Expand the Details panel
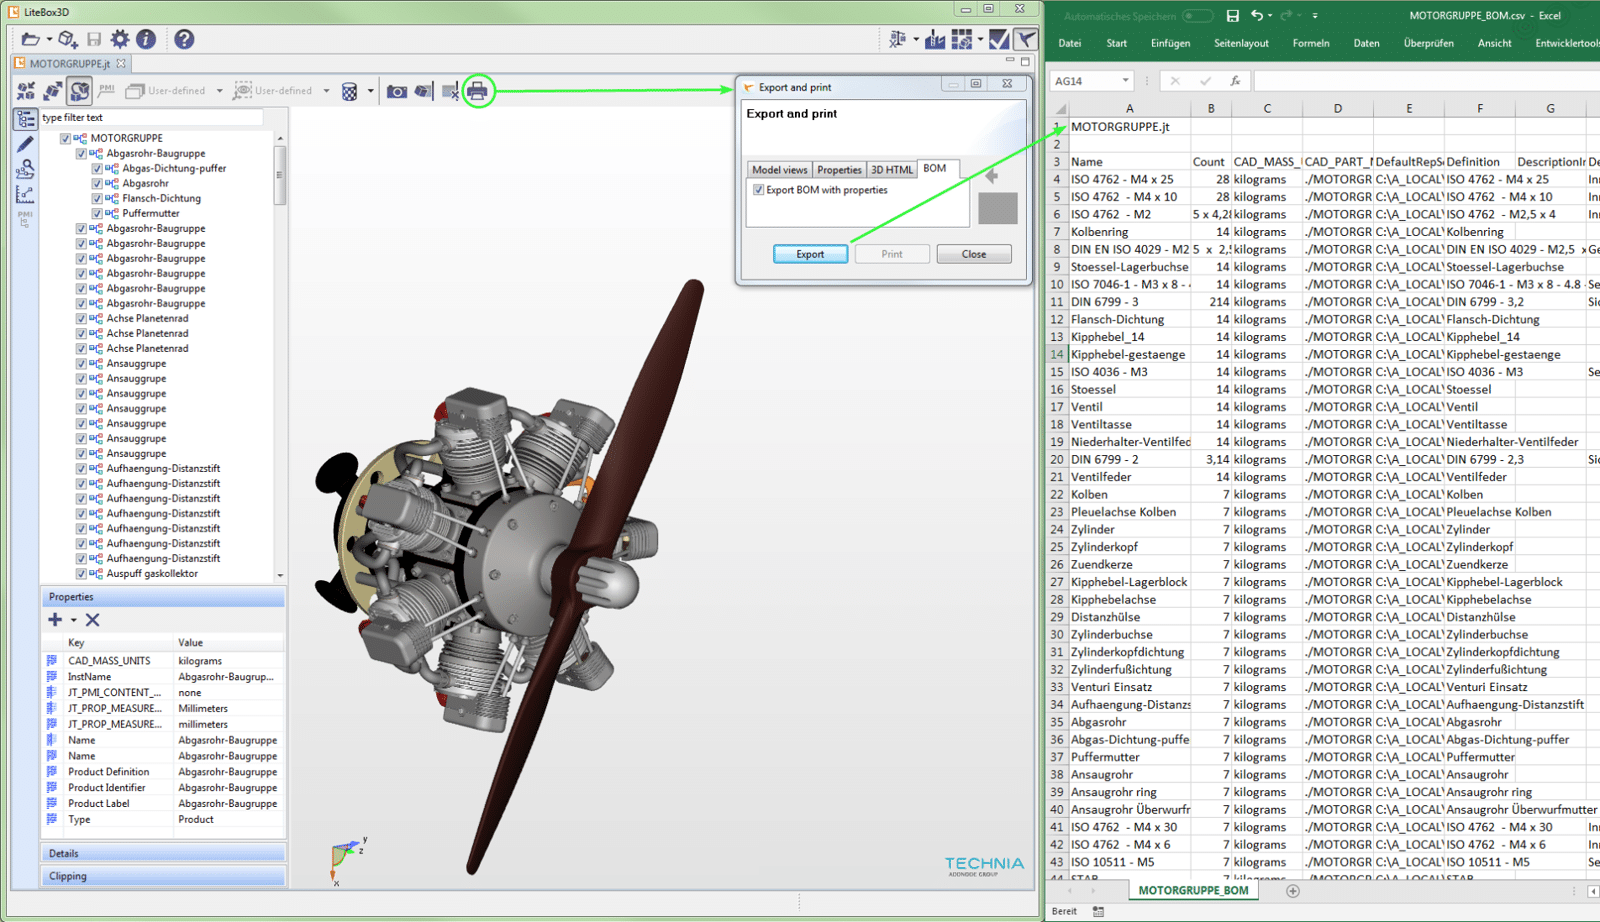Image resolution: width=1600 pixels, height=922 pixels. (x=163, y=853)
